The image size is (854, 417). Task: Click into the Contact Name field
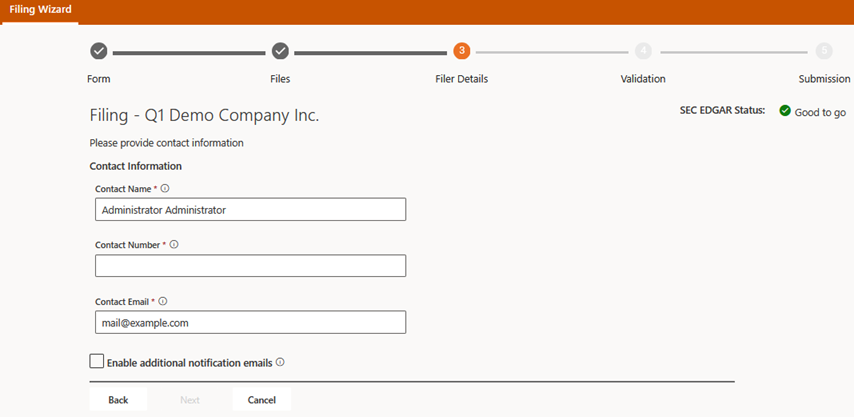coord(251,210)
